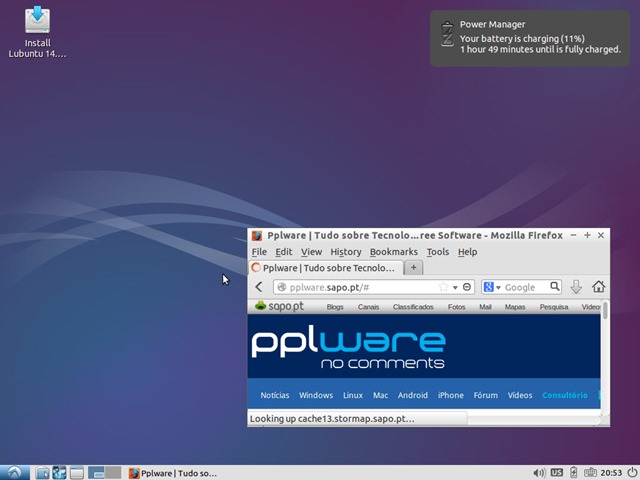640x480 pixels.
Task: Switch to the first workspace in pager
Action: [96, 473]
